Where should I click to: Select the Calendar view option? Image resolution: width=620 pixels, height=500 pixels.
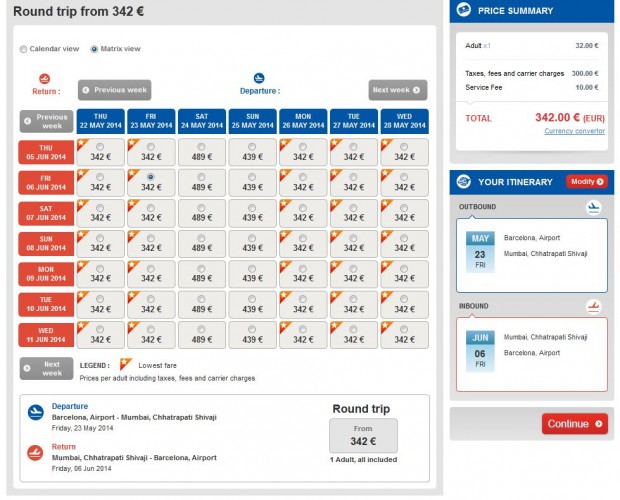pos(24,49)
